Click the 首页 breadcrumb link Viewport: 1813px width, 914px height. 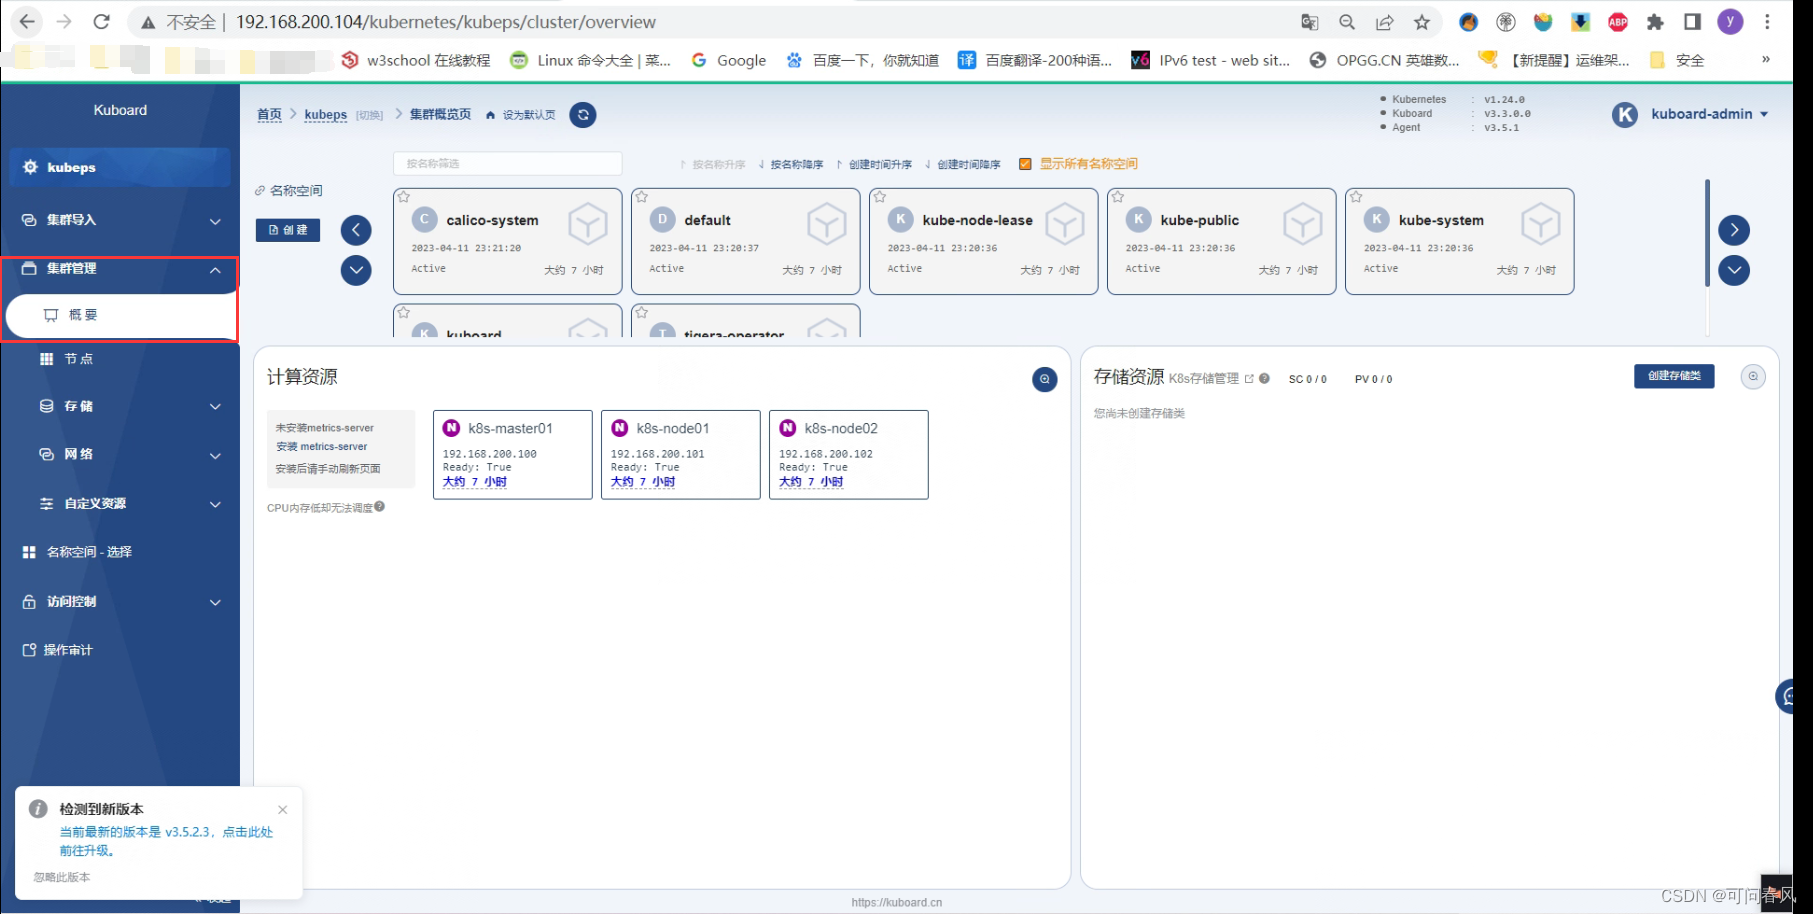pyautogui.click(x=269, y=115)
